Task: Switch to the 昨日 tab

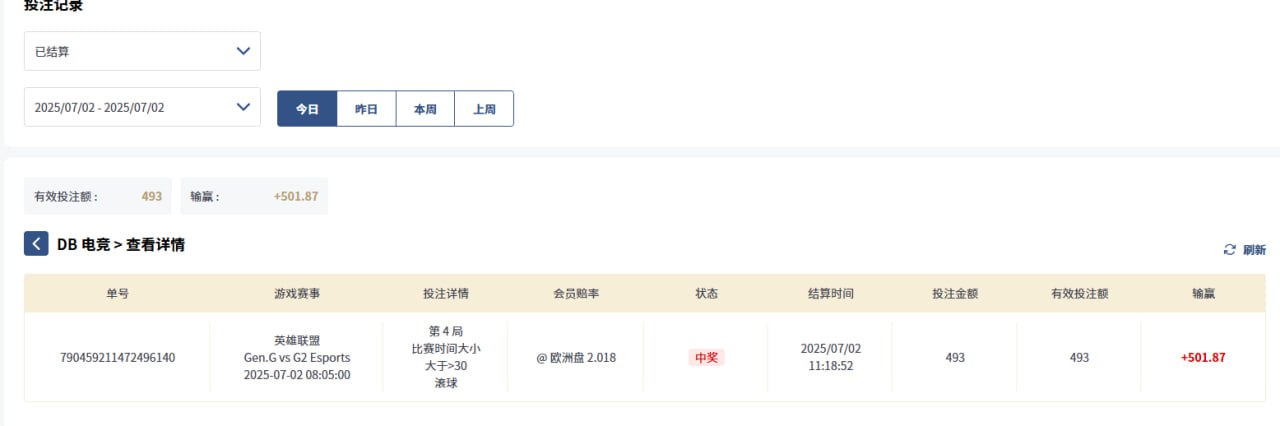Action: click(x=366, y=109)
